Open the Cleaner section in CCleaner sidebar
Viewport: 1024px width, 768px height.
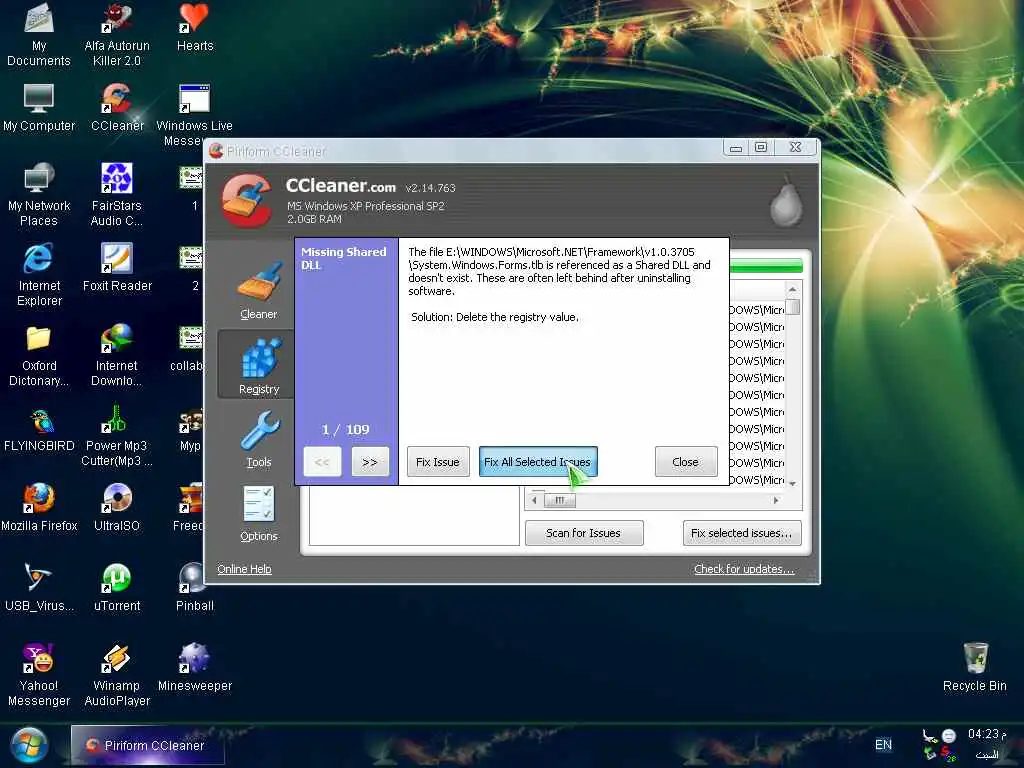[259, 291]
